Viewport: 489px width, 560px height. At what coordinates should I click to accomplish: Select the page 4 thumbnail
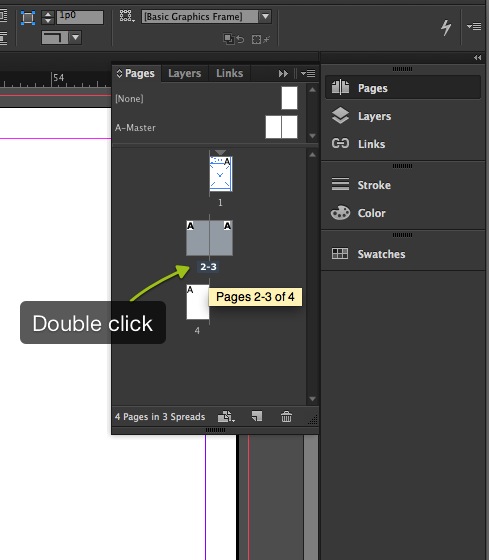coord(198,302)
